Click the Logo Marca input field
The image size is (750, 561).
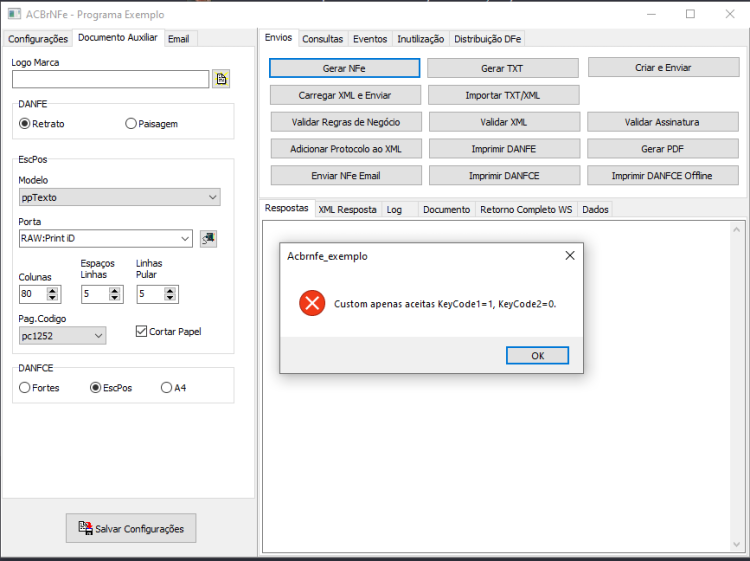pyautogui.click(x=110, y=79)
